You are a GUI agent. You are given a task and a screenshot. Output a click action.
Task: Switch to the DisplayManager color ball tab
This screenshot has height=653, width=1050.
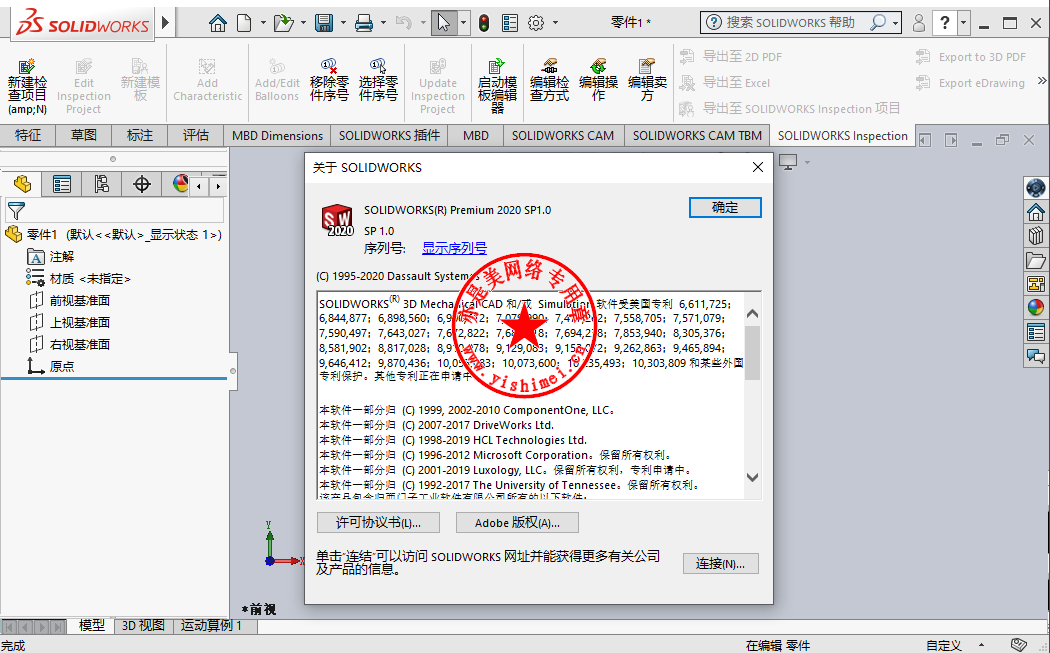click(179, 184)
